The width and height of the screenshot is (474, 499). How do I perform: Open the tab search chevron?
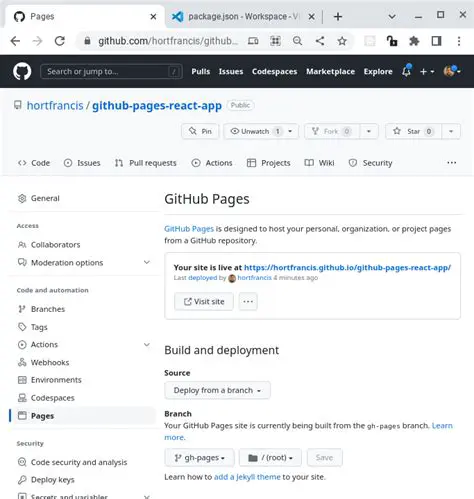[392, 16]
